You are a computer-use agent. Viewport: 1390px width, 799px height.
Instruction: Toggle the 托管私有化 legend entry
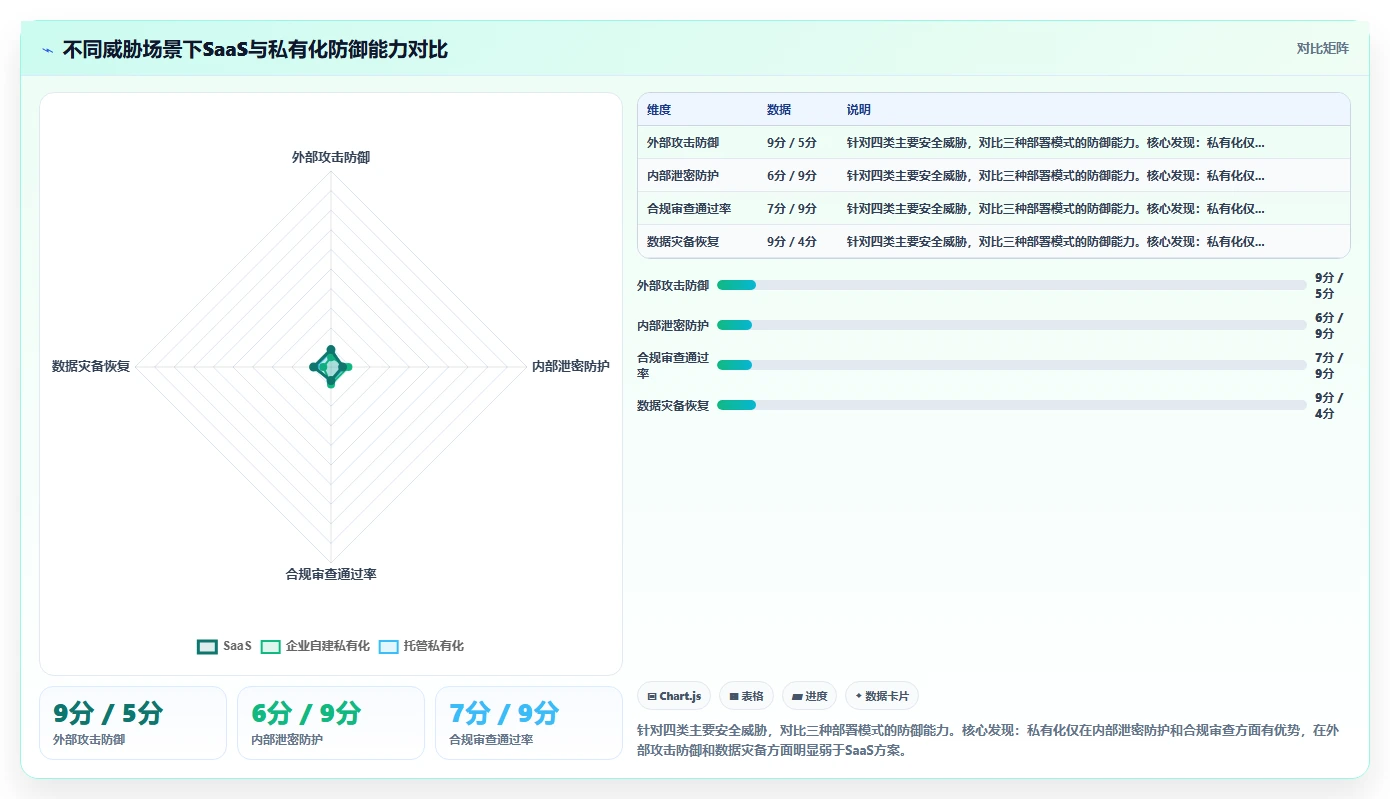click(x=422, y=646)
